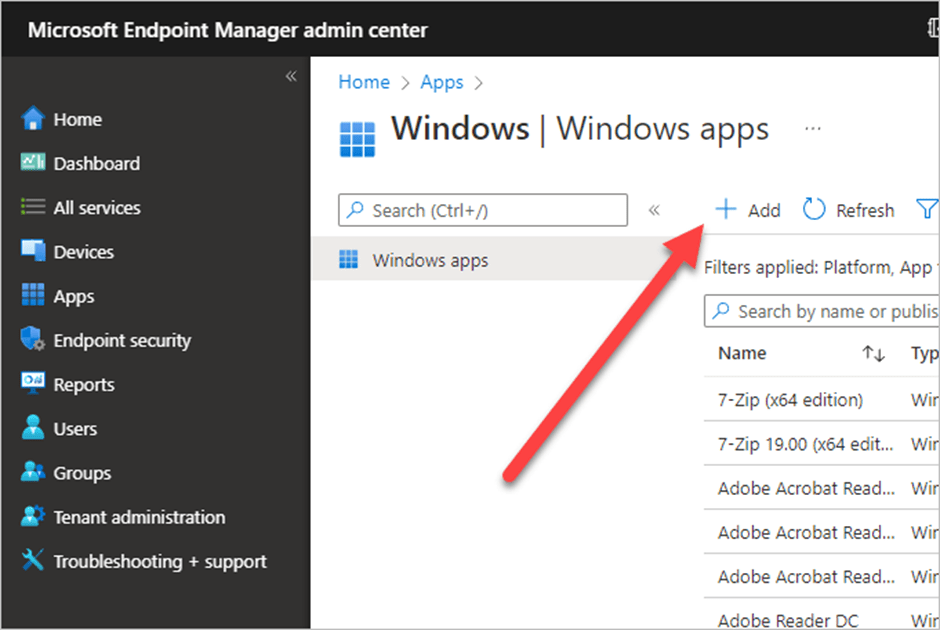Click the Home breadcrumb link

(x=364, y=82)
